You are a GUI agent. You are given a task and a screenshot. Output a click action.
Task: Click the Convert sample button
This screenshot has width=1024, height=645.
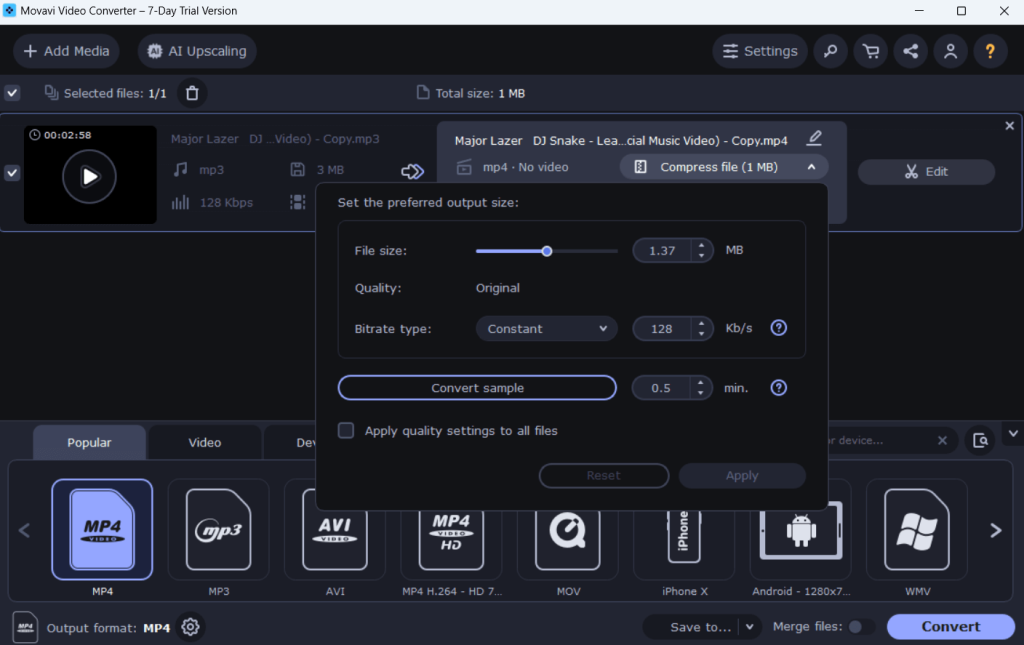477,388
